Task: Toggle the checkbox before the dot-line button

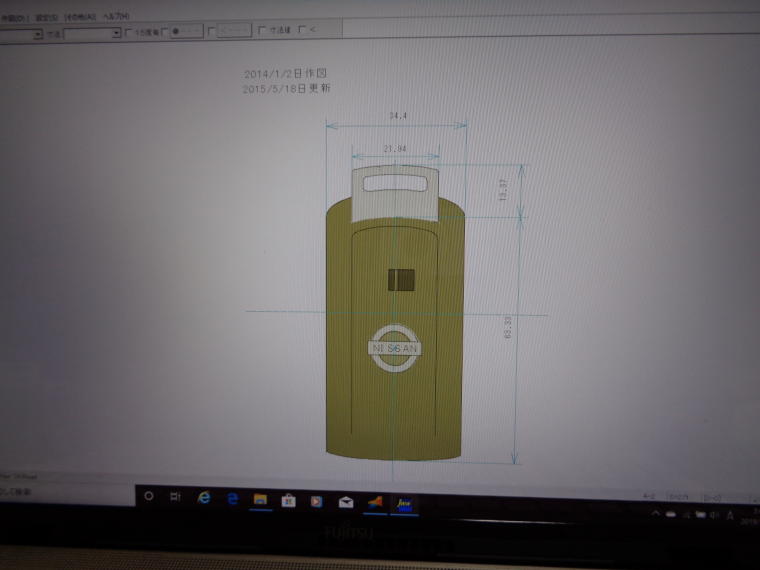Action: pyautogui.click(x=165, y=31)
